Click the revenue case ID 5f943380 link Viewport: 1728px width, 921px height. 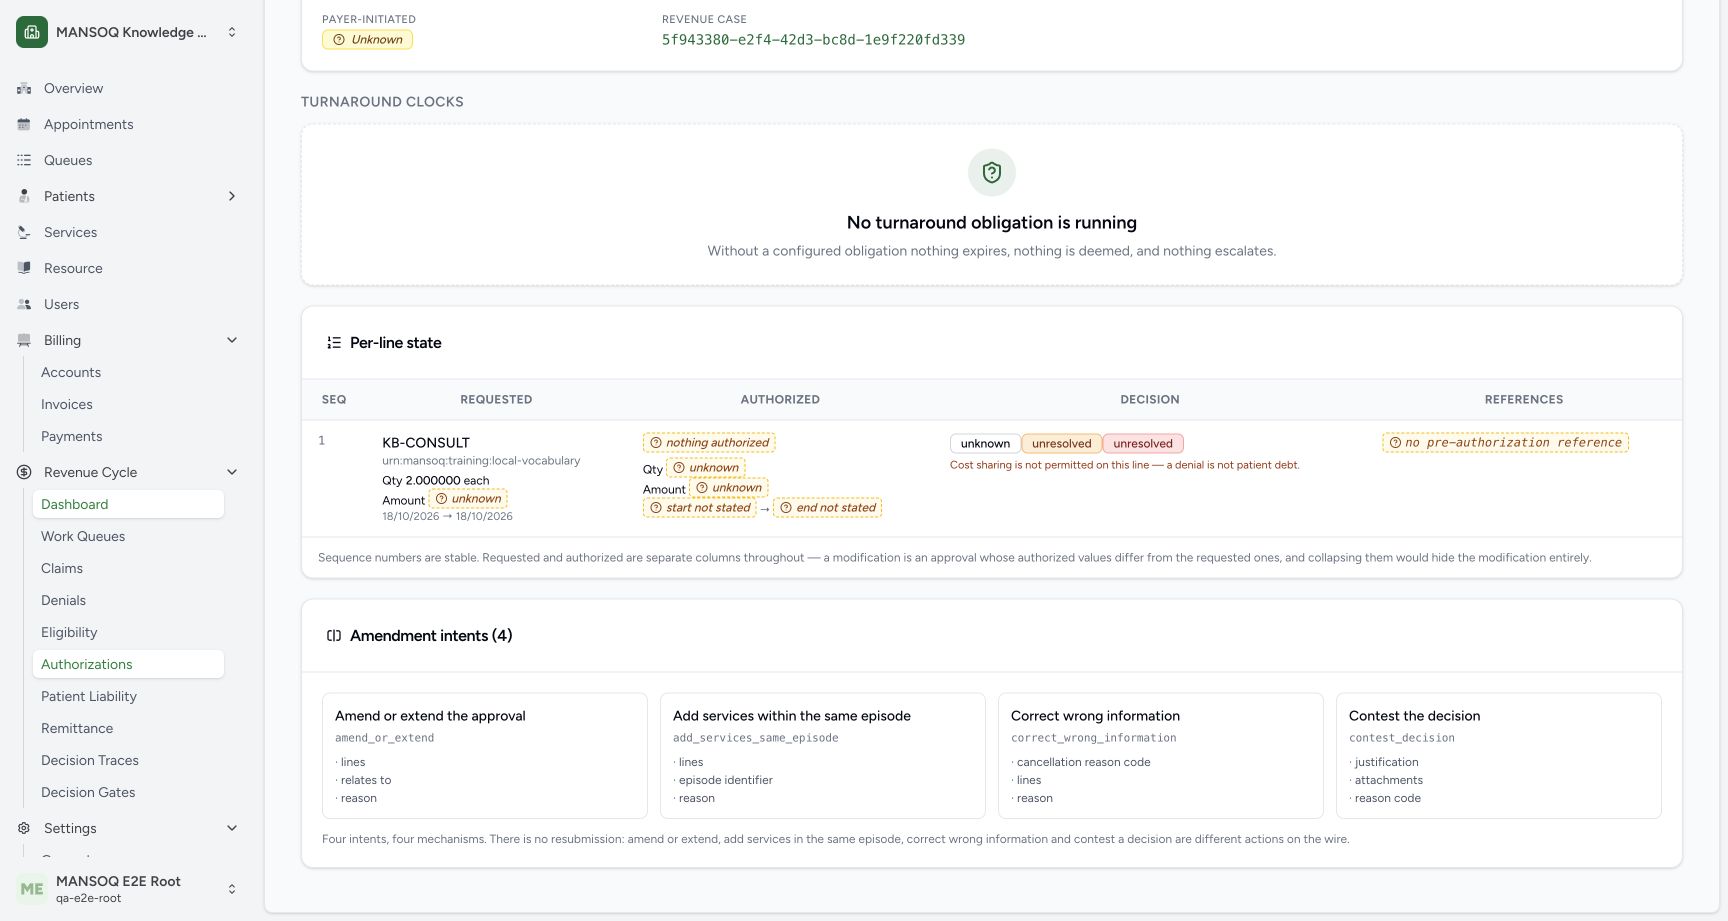(x=813, y=40)
